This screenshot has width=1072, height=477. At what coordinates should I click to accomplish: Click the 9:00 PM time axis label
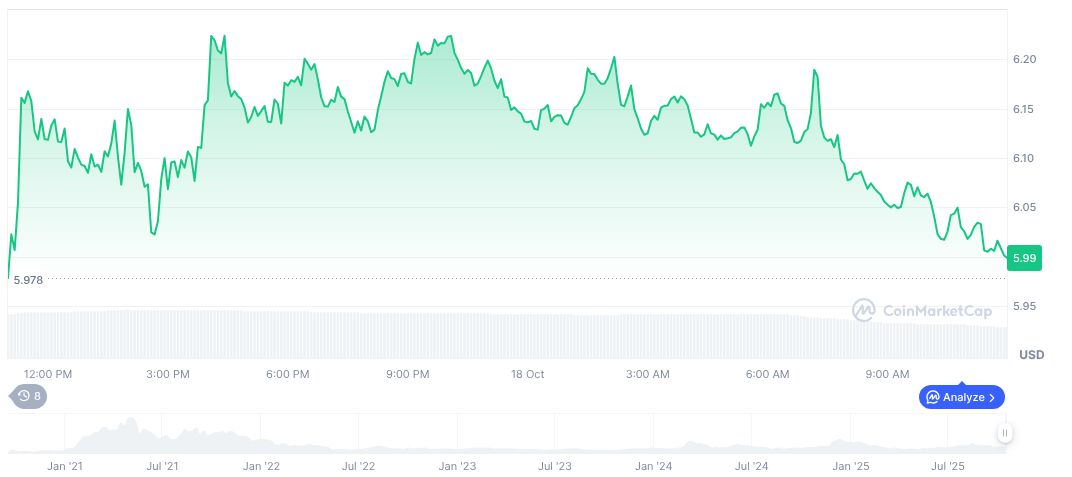click(407, 374)
